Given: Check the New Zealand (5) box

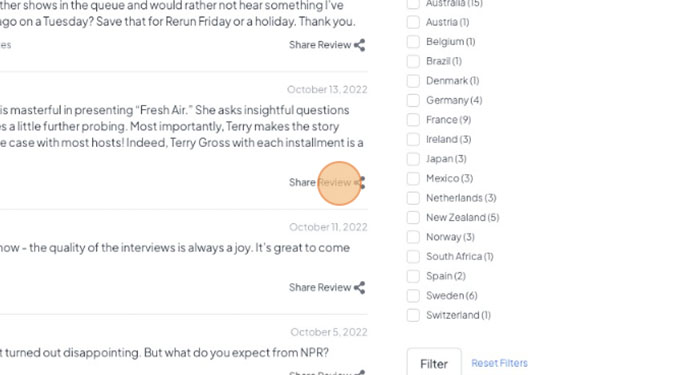Looking at the screenshot, I should coord(413,217).
